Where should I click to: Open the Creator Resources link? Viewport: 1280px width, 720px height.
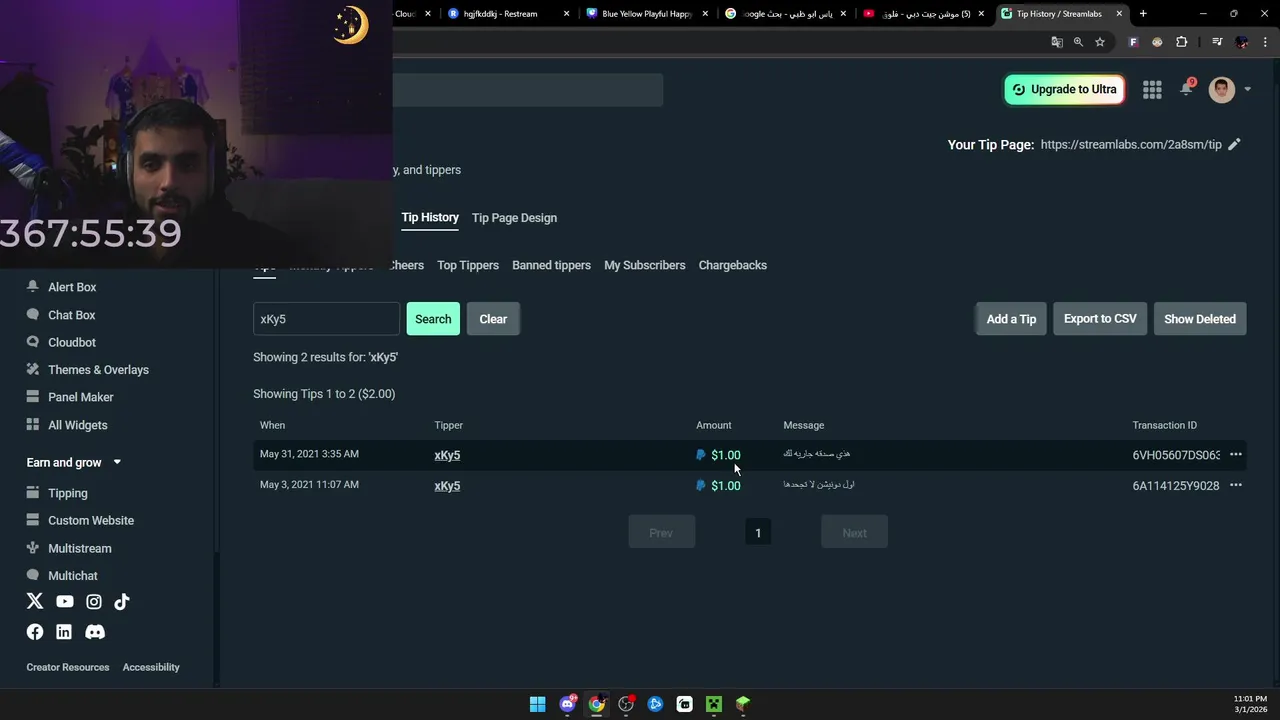click(x=68, y=667)
